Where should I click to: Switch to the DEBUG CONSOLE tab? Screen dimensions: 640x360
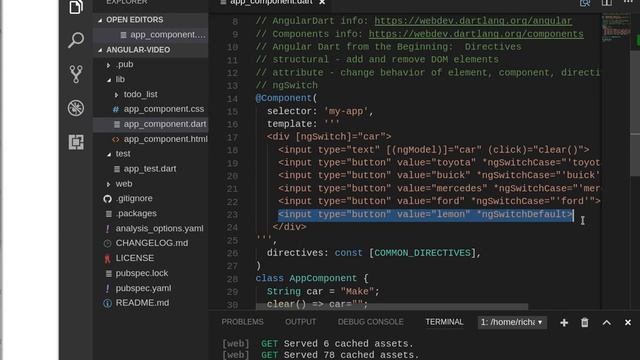(371, 322)
